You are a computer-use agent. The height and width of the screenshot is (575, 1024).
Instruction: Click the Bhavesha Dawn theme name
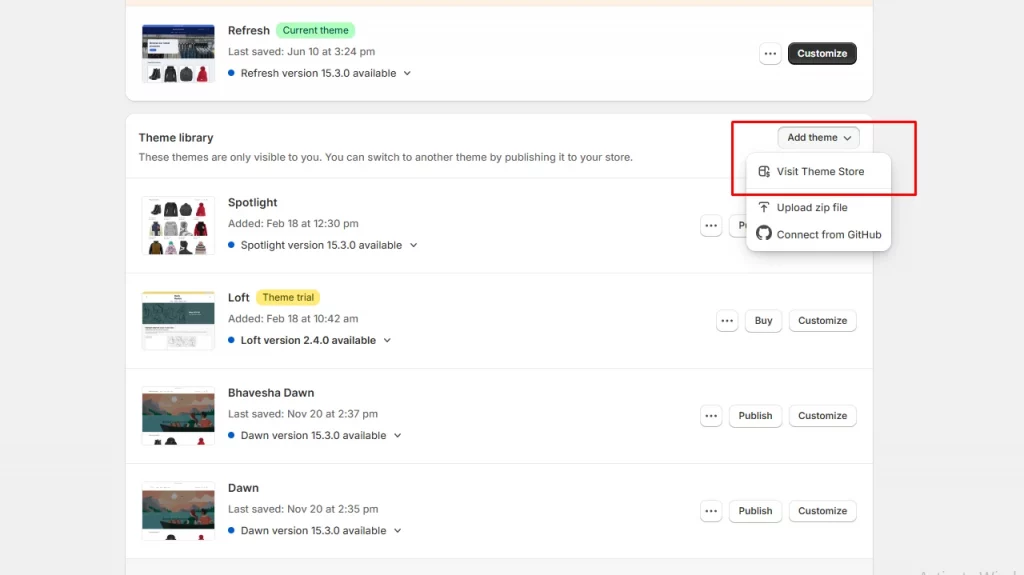[x=271, y=393]
